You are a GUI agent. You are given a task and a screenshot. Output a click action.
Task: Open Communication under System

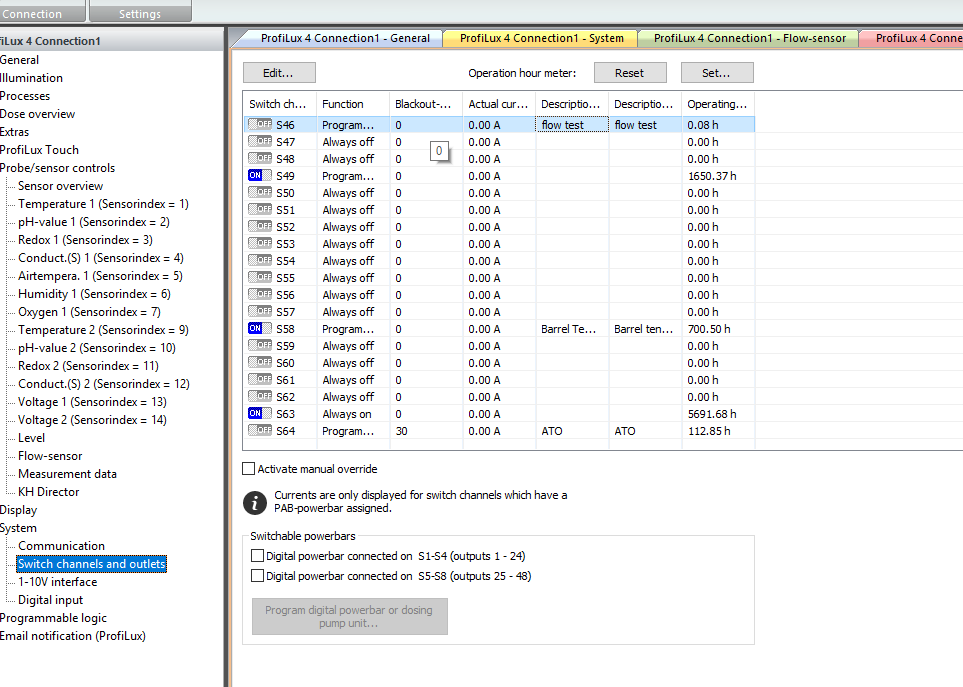61,546
